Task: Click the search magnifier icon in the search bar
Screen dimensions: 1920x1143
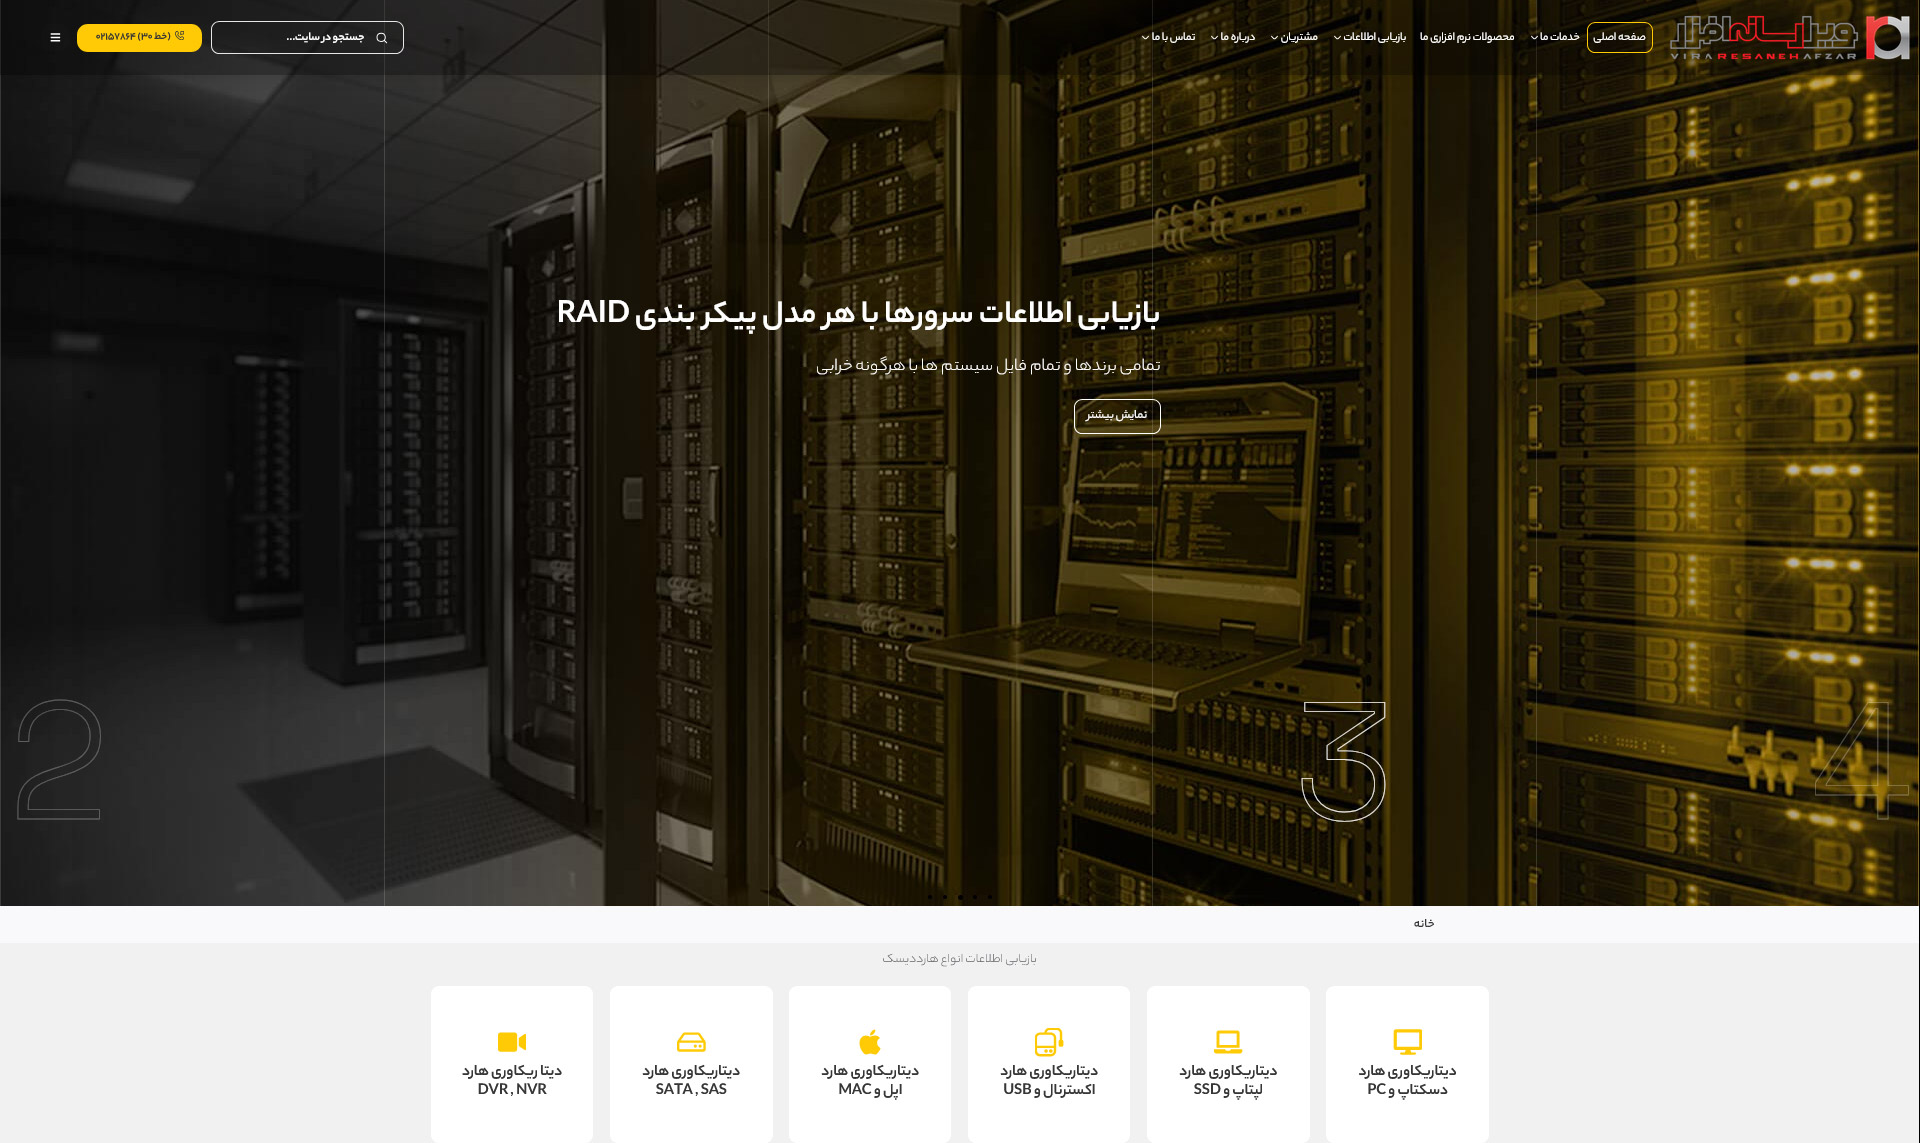Action: (382, 37)
